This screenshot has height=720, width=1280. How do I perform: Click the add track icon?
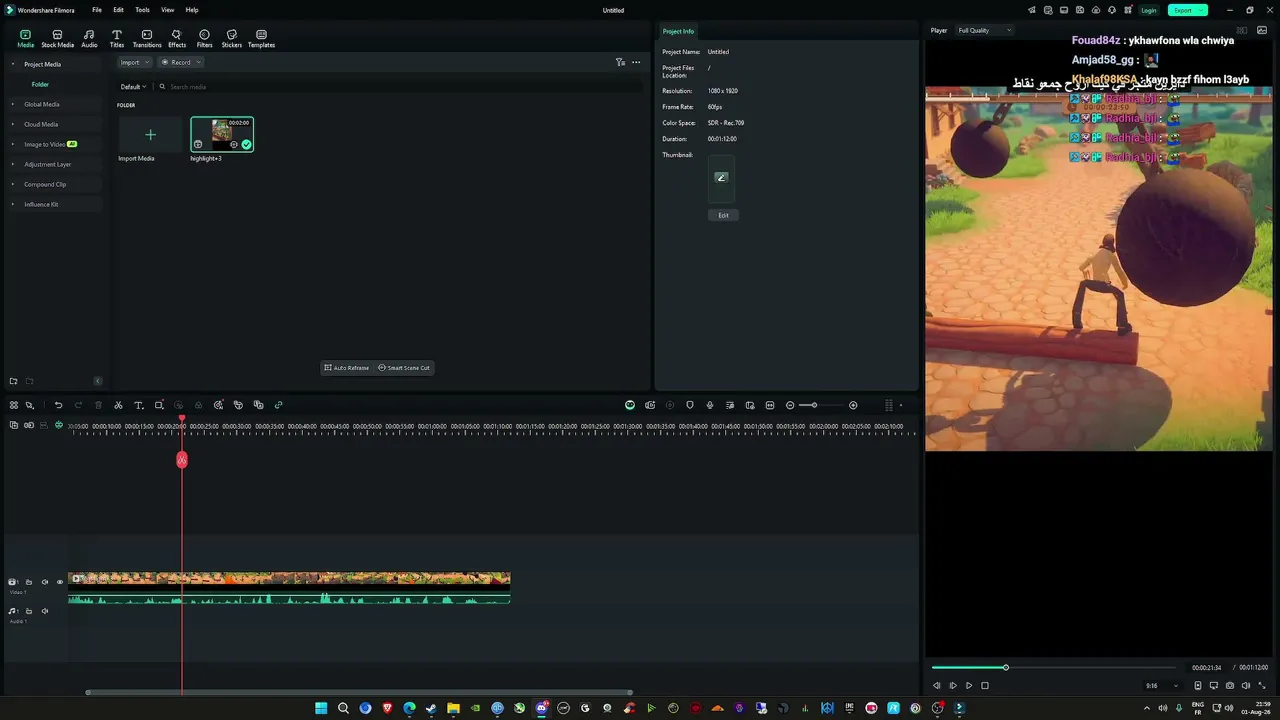pos(13,426)
